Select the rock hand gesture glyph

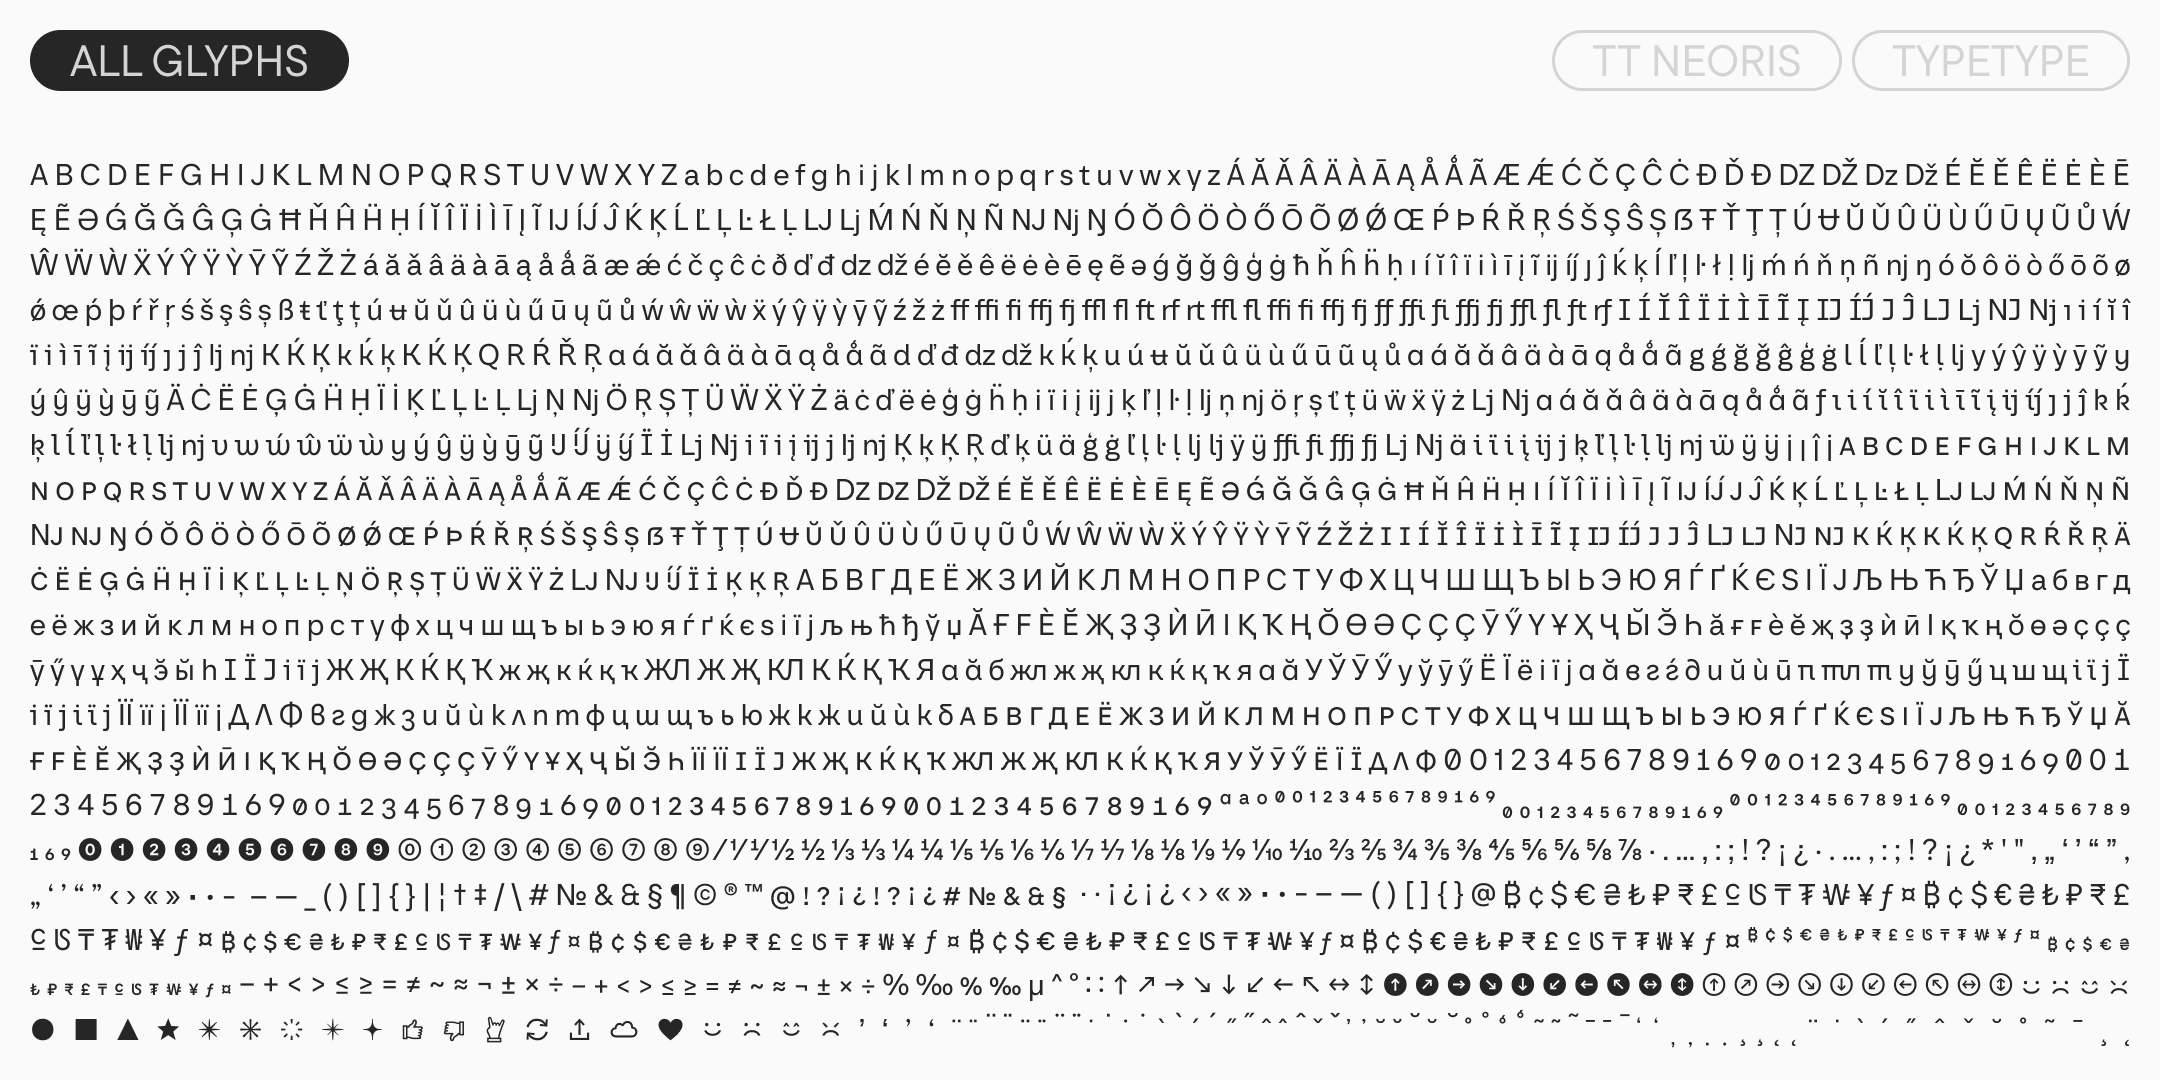[494, 1029]
